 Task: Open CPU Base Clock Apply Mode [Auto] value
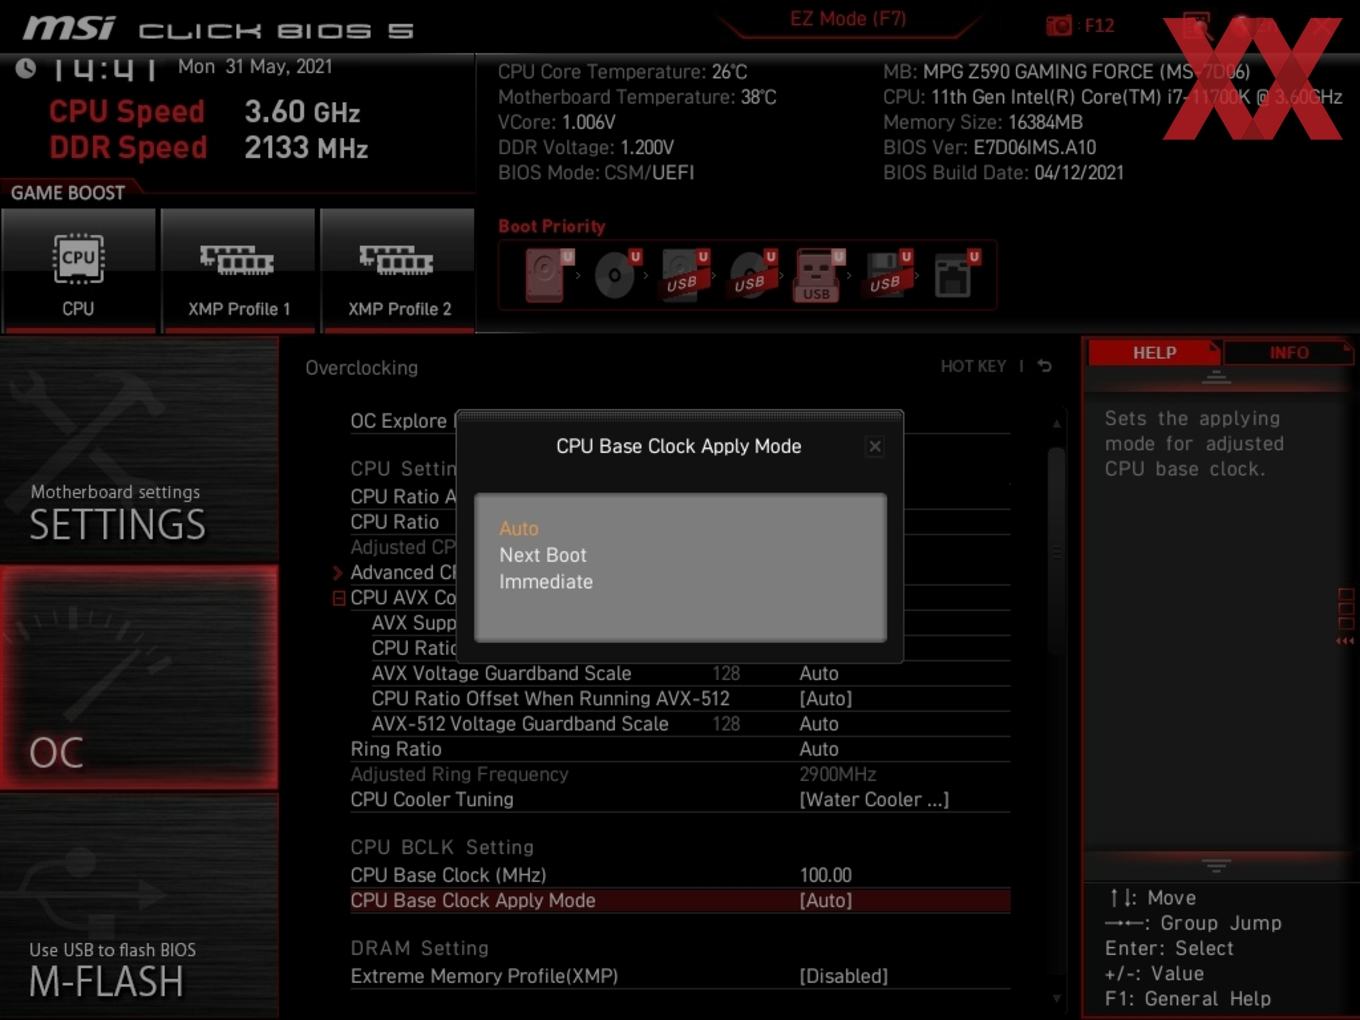[826, 901]
